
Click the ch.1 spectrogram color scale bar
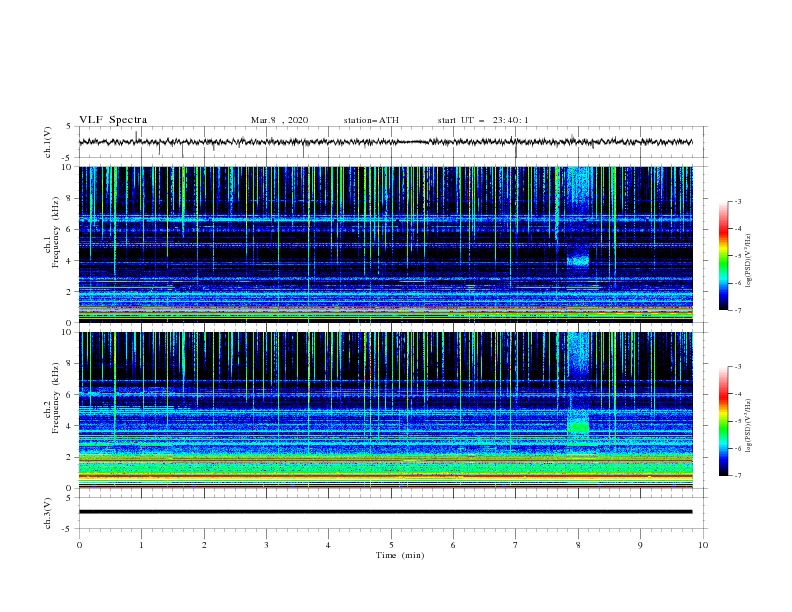pyautogui.click(x=723, y=256)
